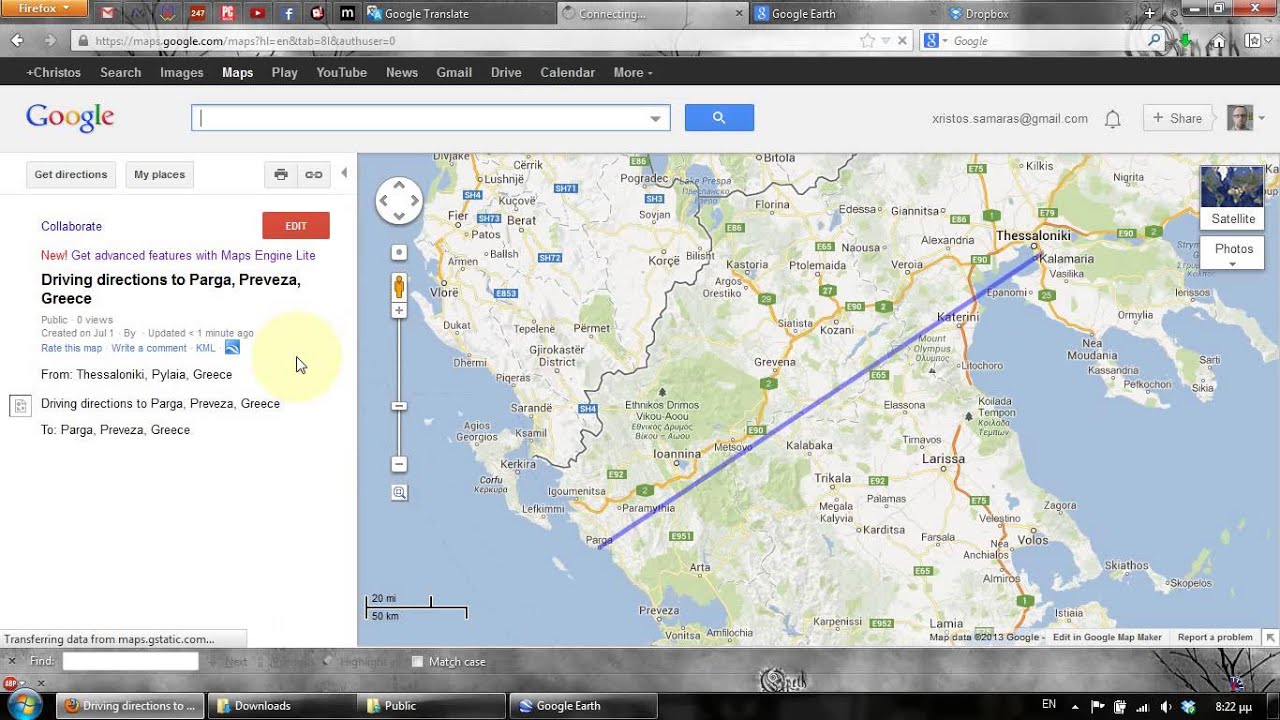Open Firefox main menu dropdown
Image resolution: width=1280 pixels, height=720 pixels.
click(x=45, y=8)
